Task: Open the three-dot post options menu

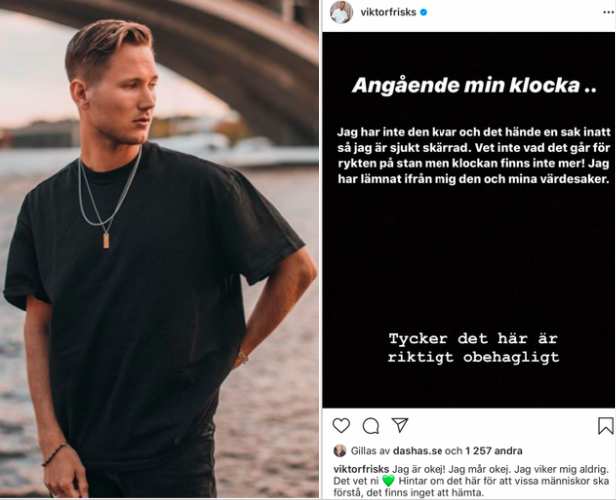Action: point(608,13)
